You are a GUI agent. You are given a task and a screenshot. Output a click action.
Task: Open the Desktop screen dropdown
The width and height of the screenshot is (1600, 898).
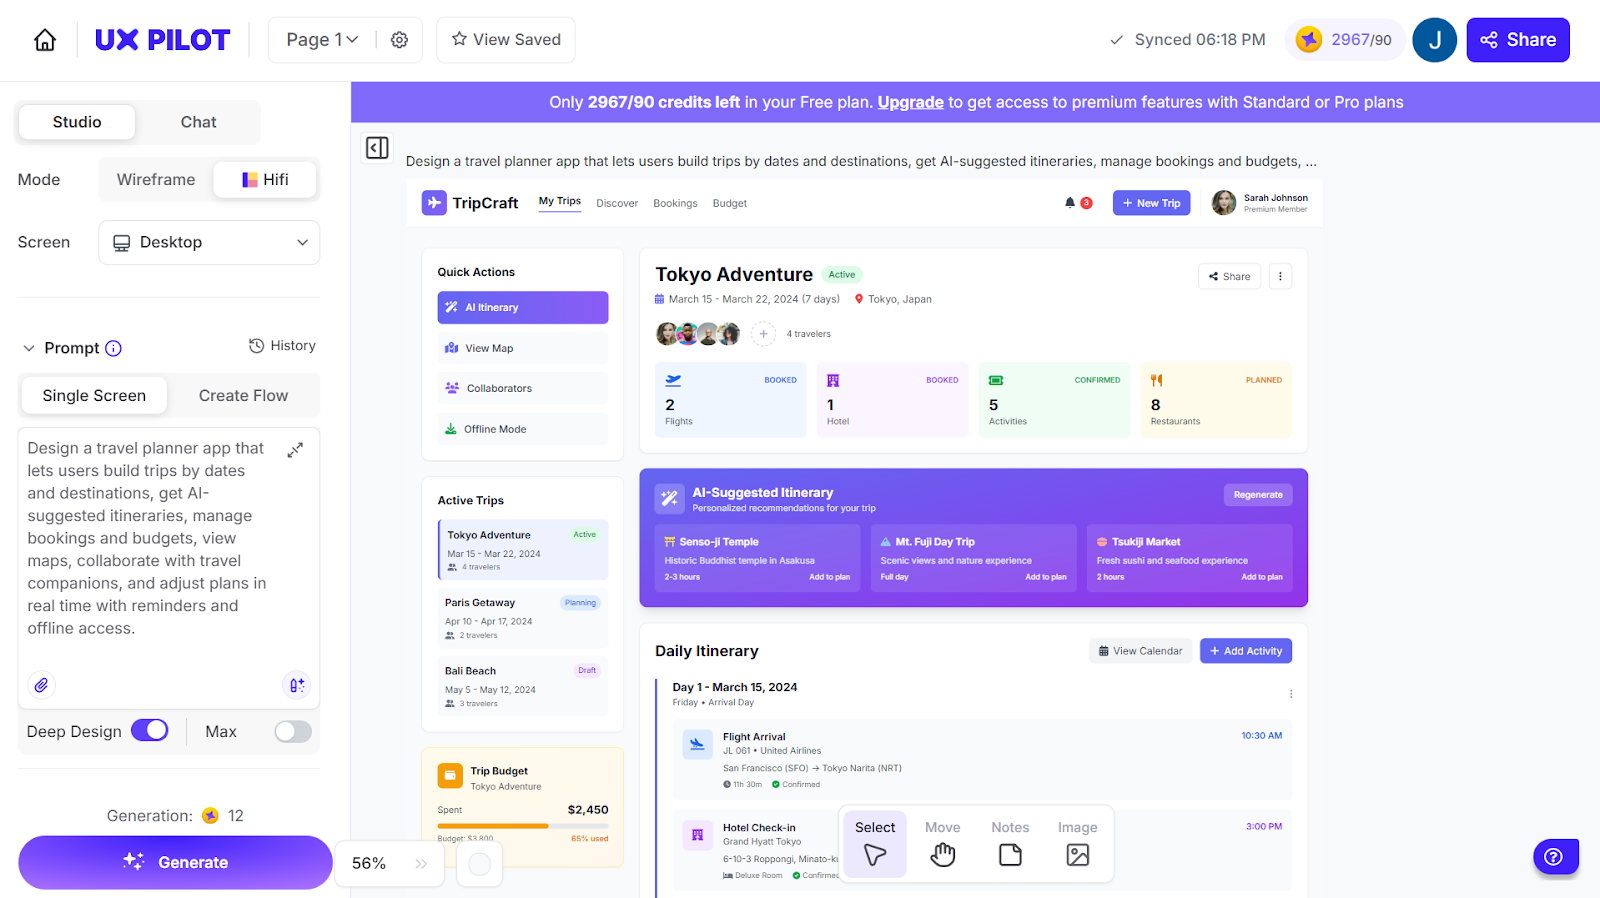[209, 243]
